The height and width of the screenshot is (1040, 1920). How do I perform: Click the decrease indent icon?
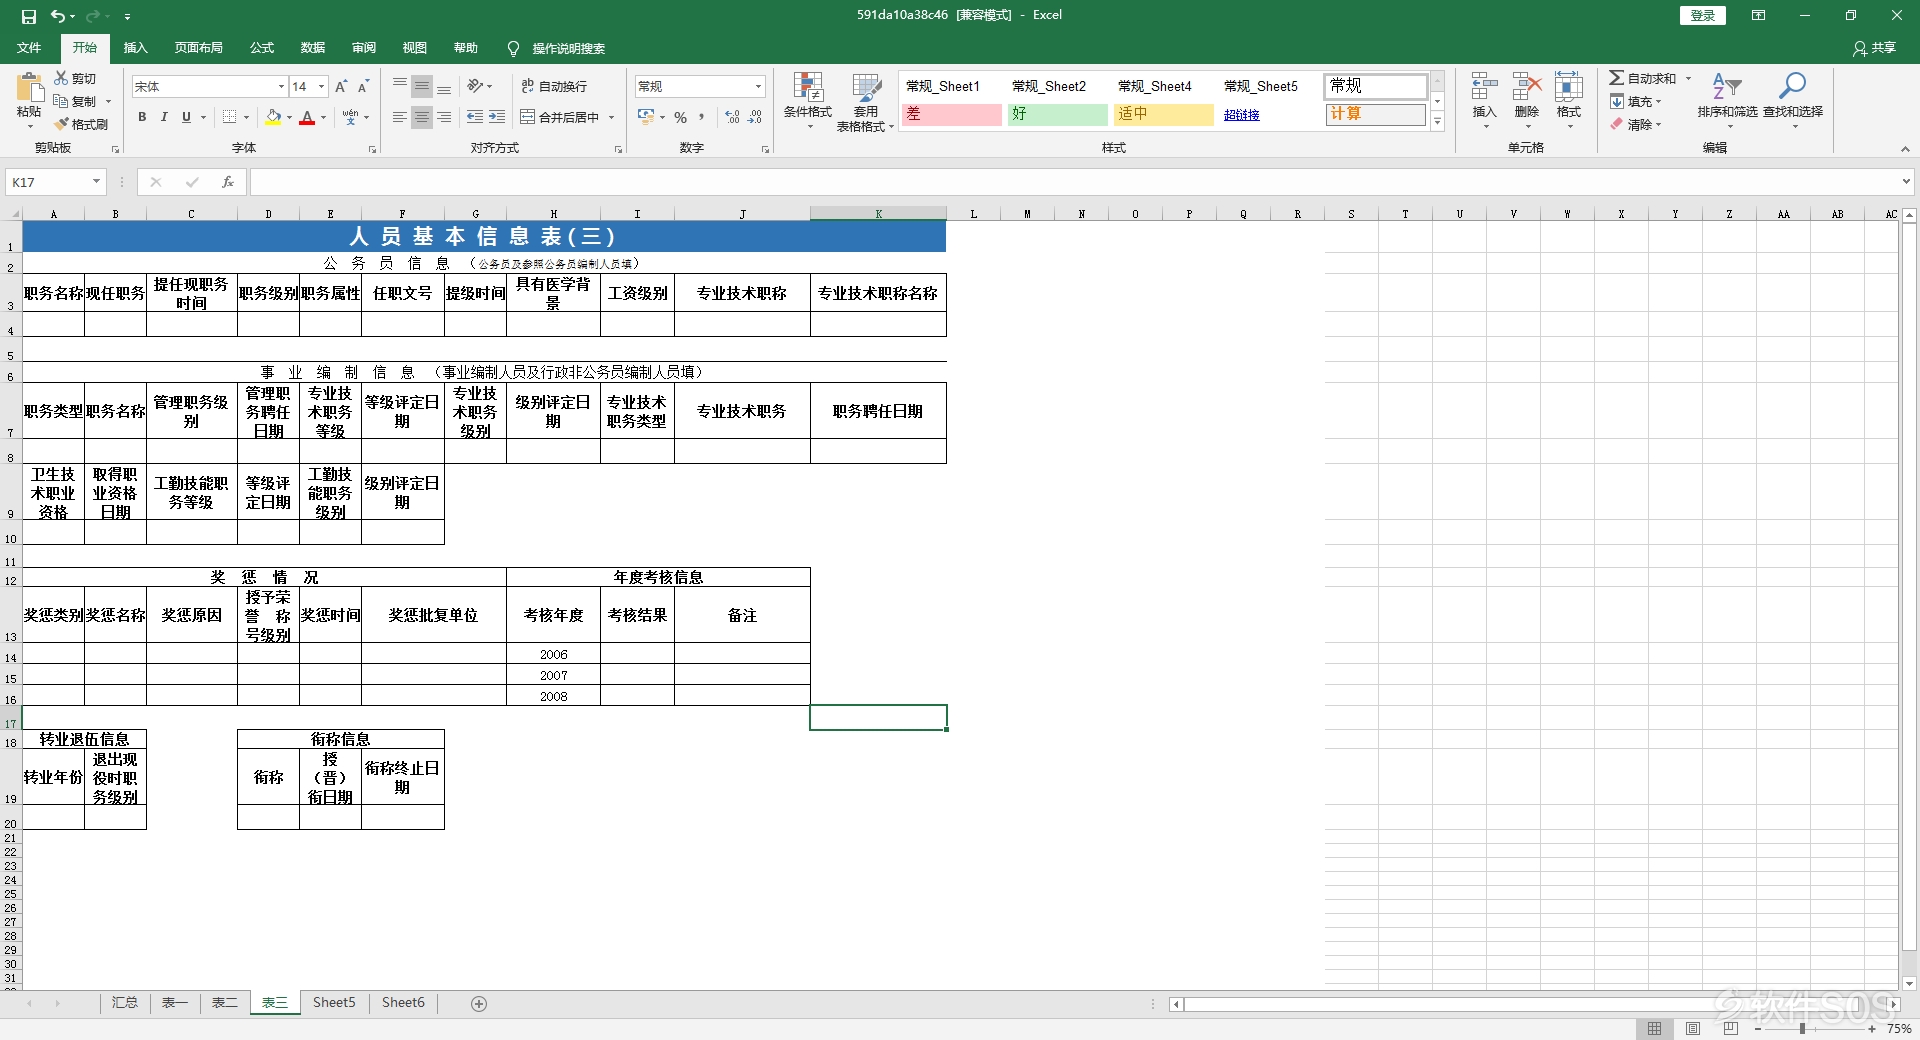[475, 117]
